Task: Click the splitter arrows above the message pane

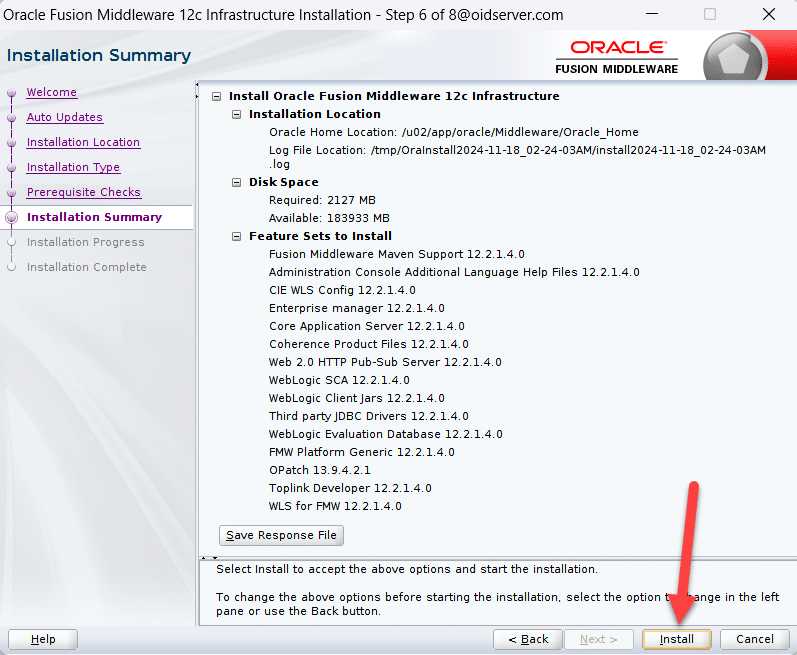Action: pos(209,558)
